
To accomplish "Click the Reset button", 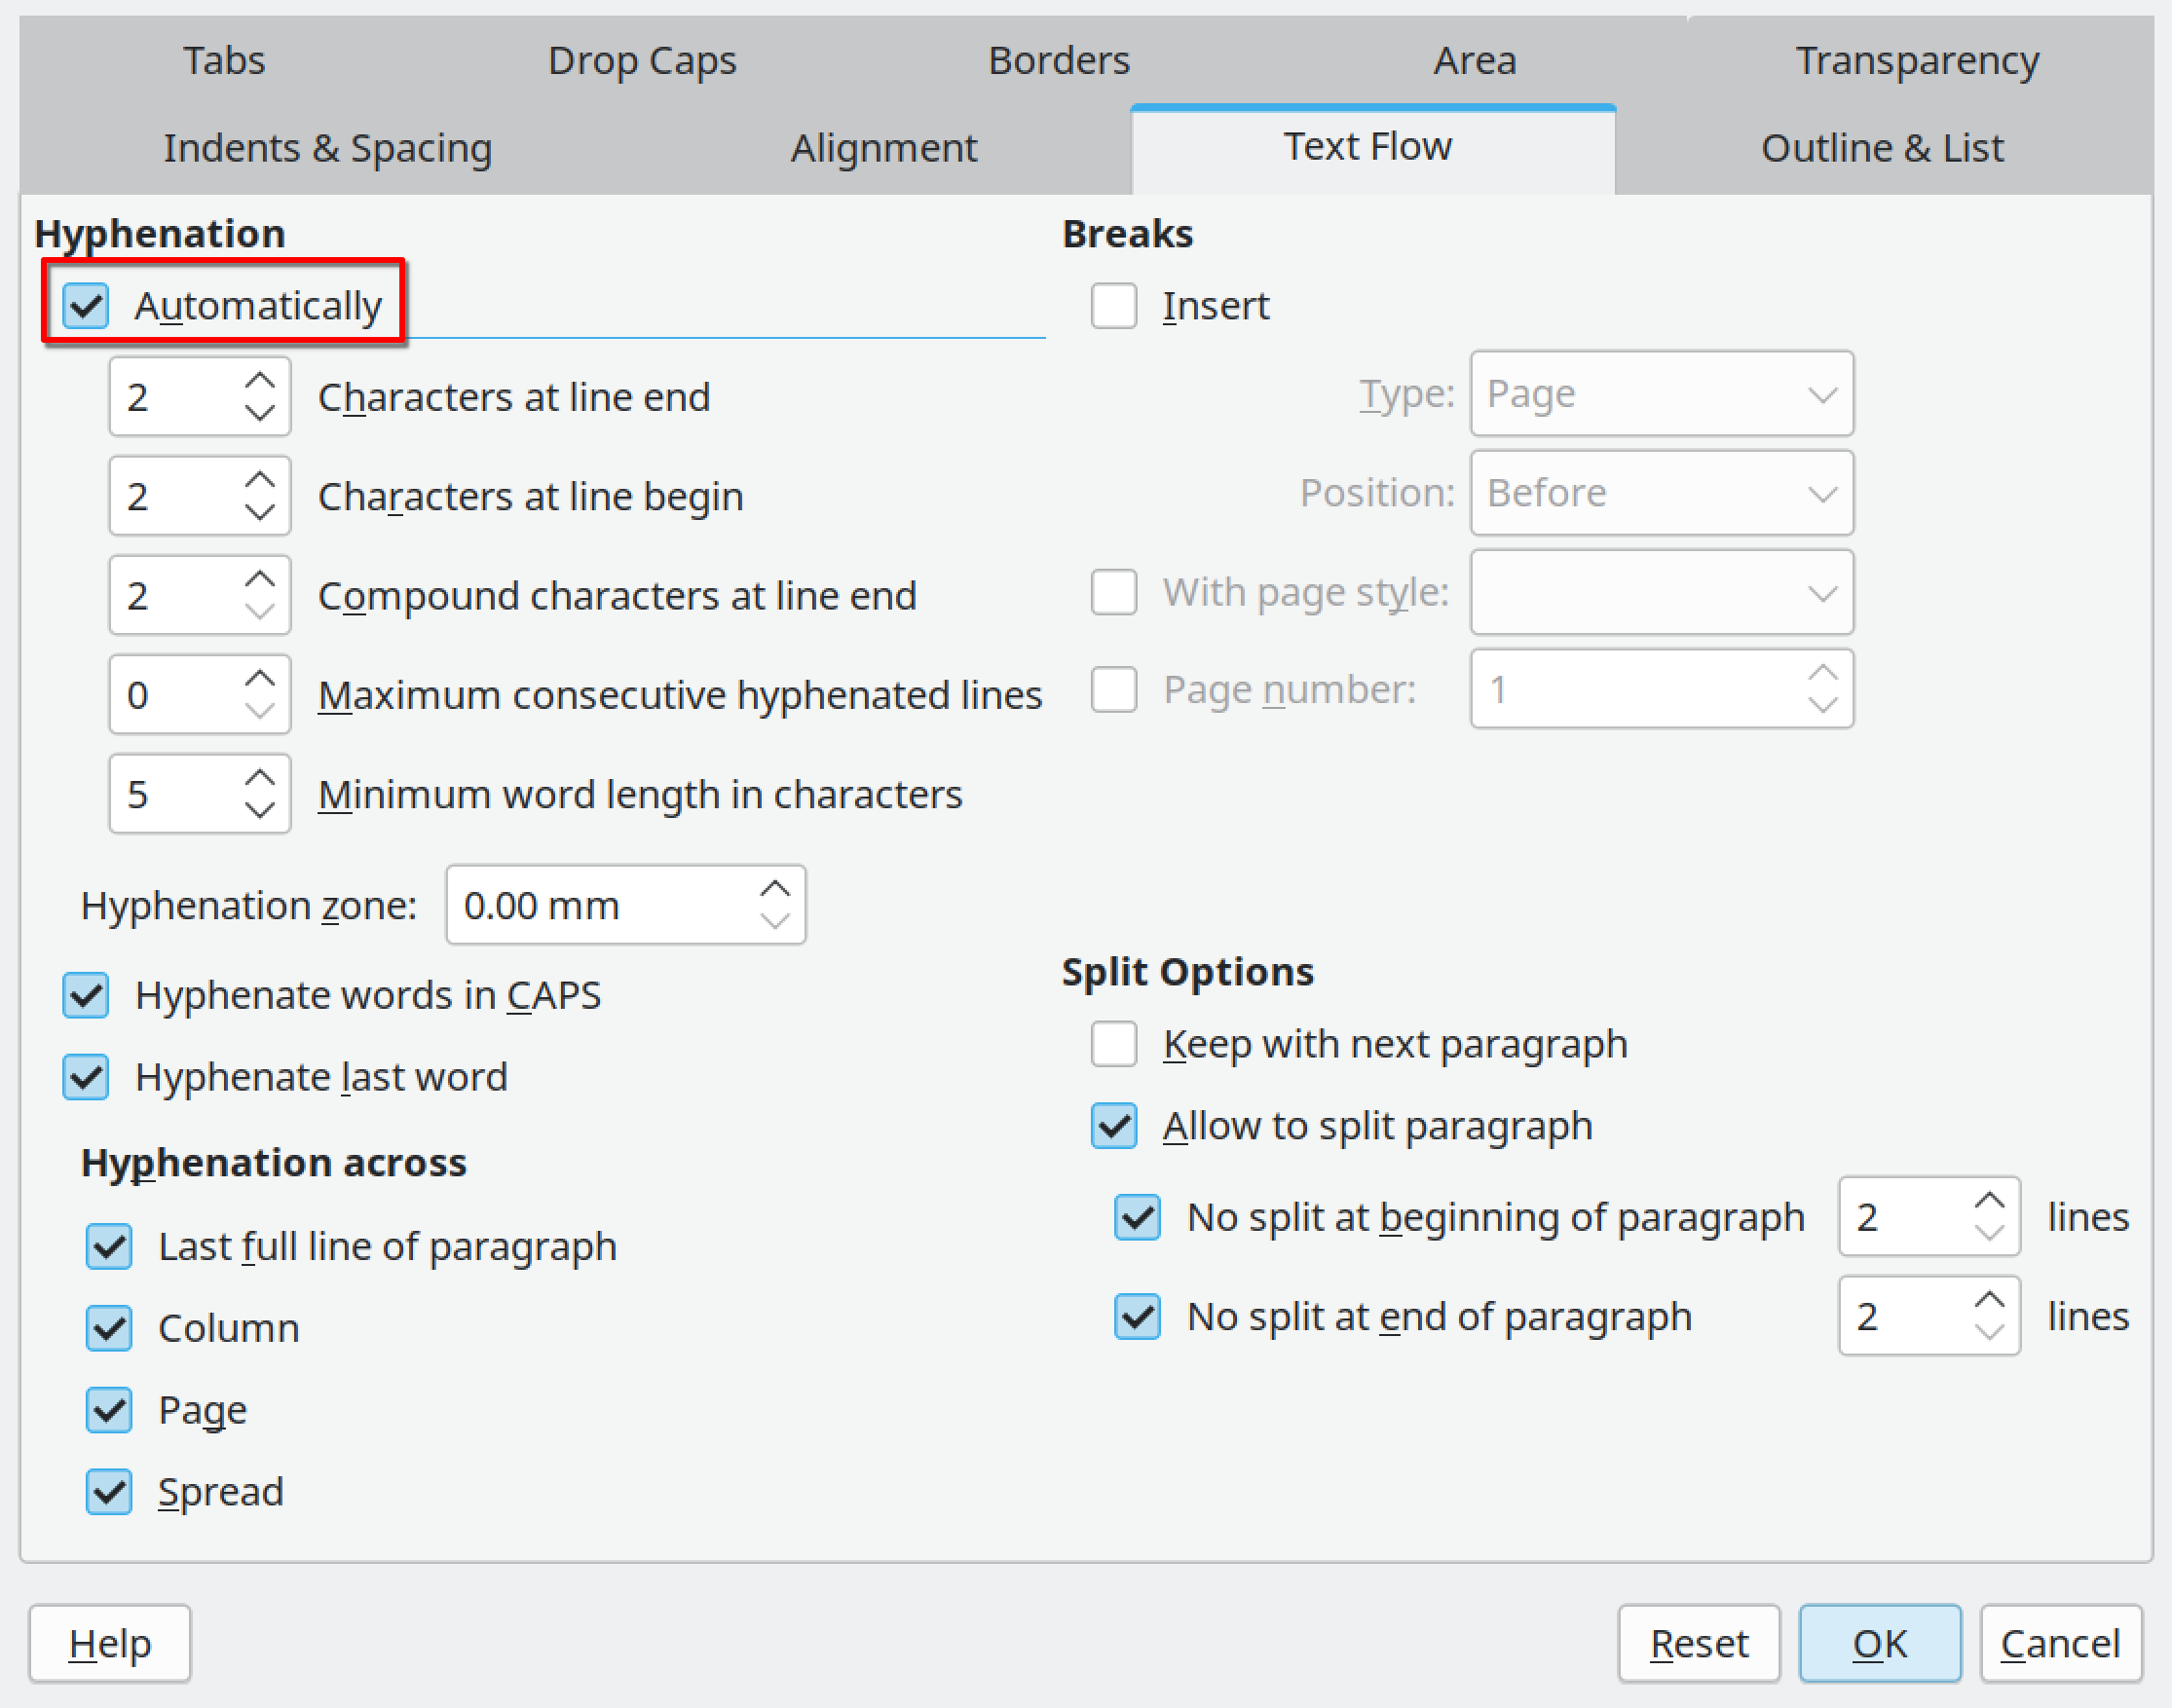I will [x=1699, y=1643].
